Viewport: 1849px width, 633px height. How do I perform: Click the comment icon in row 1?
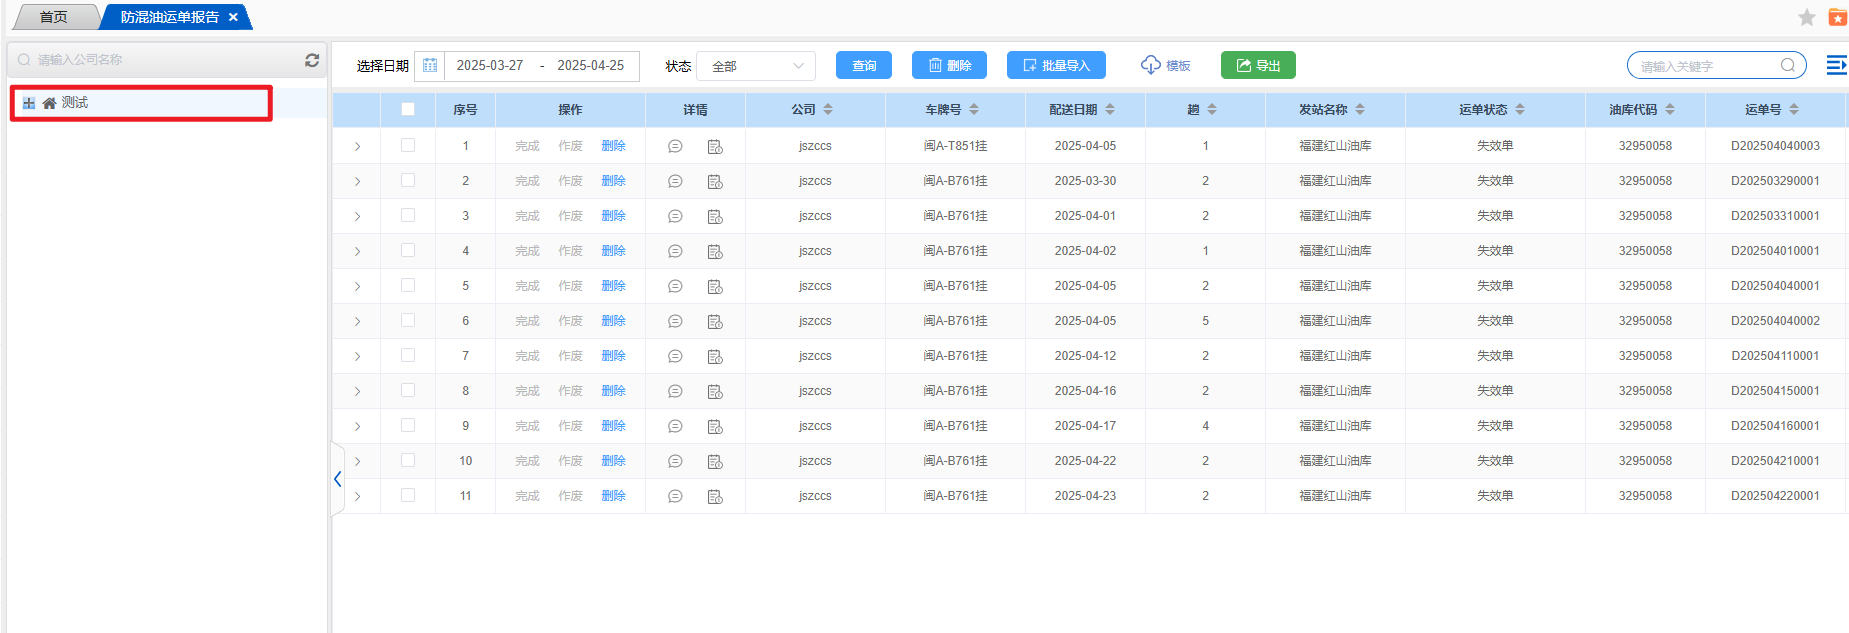point(675,146)
